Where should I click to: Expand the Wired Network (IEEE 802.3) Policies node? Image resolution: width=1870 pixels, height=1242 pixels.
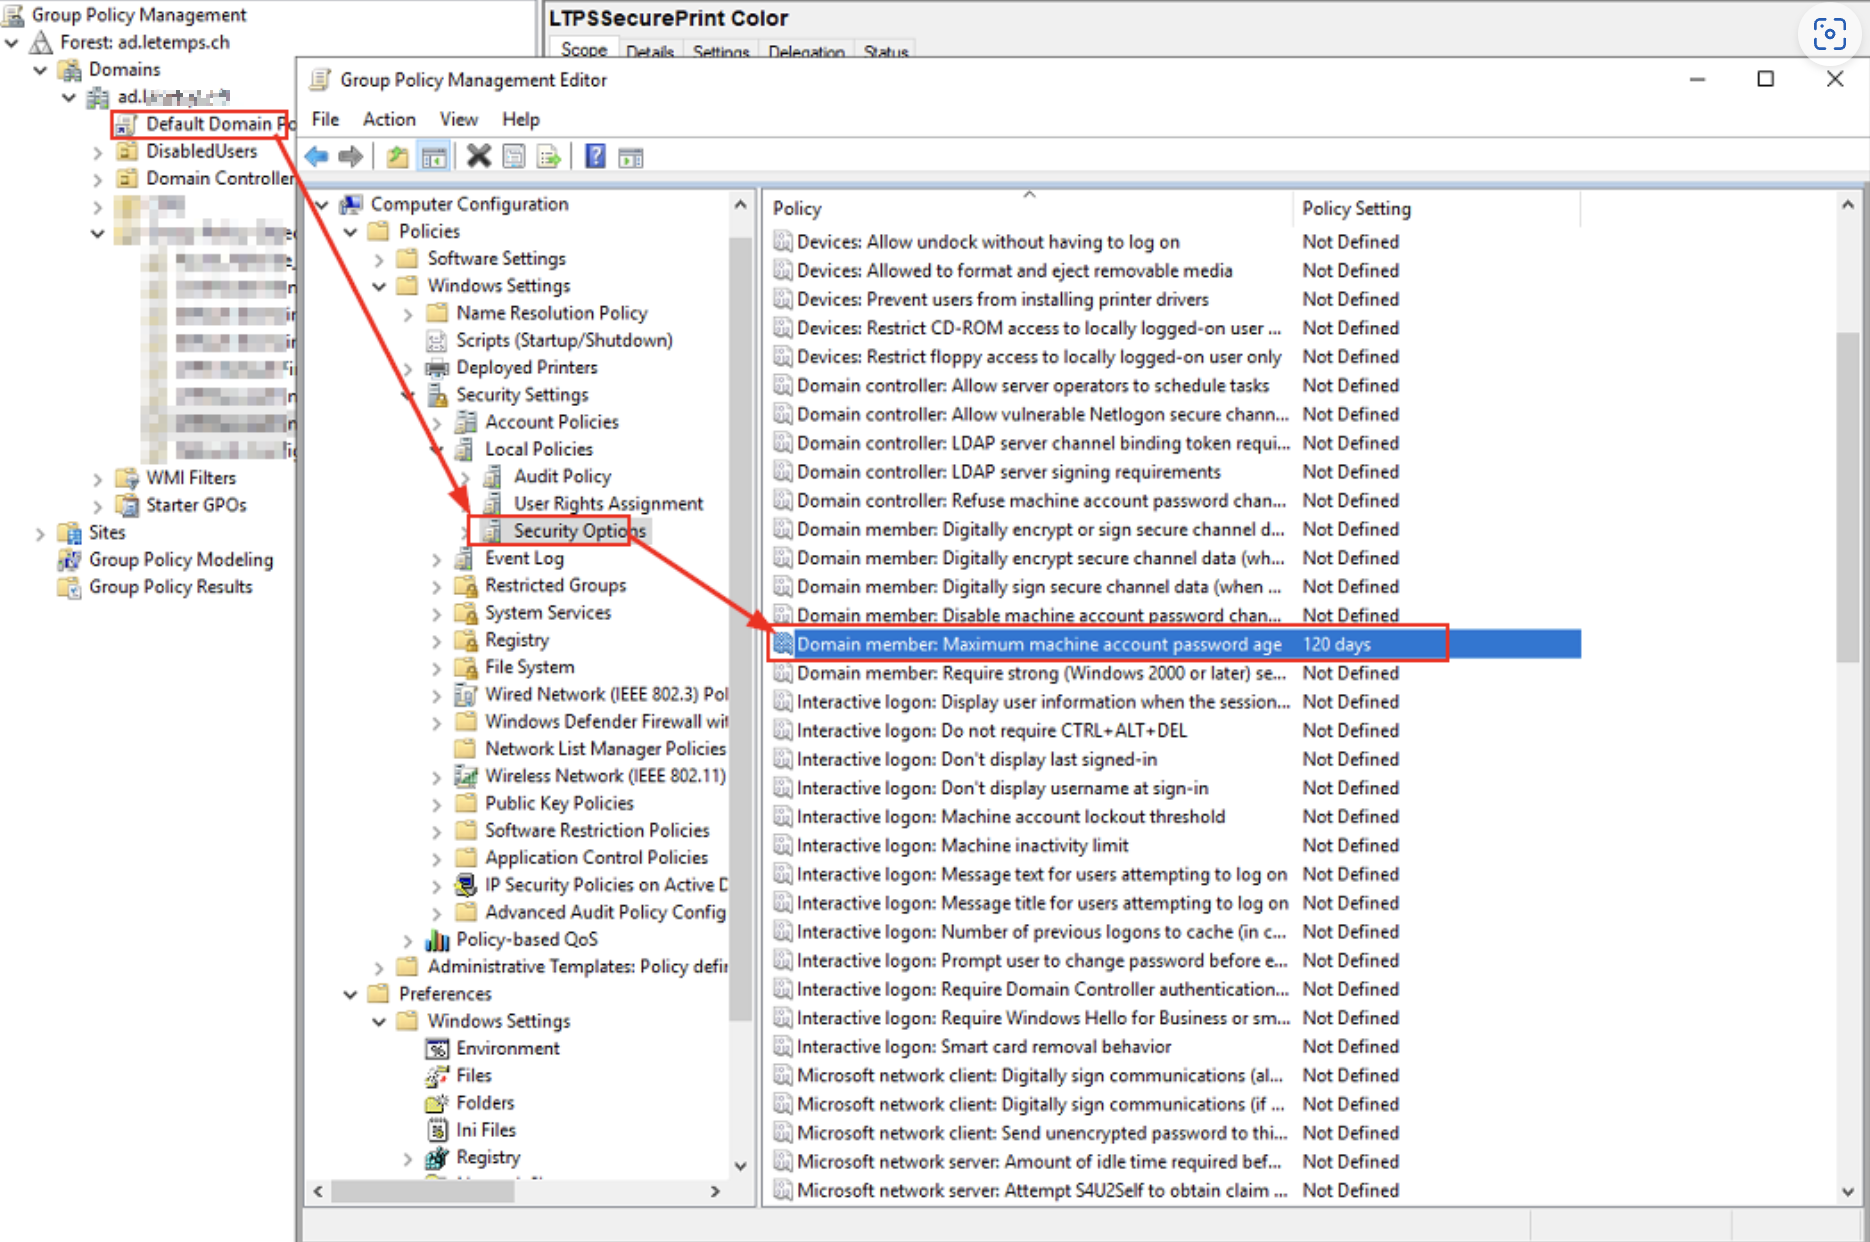(x=437, y=694)
